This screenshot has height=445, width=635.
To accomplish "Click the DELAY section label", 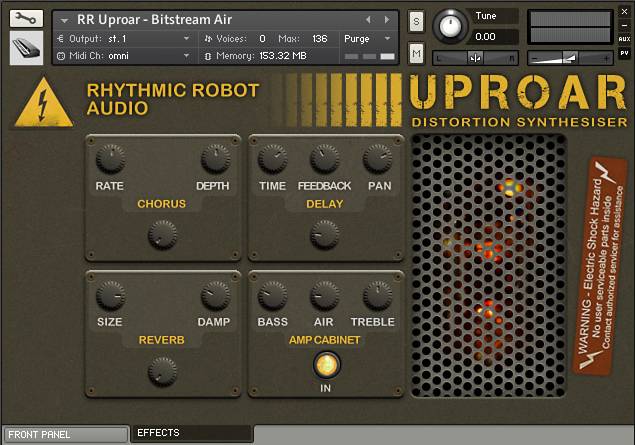I will pos(325,204).
